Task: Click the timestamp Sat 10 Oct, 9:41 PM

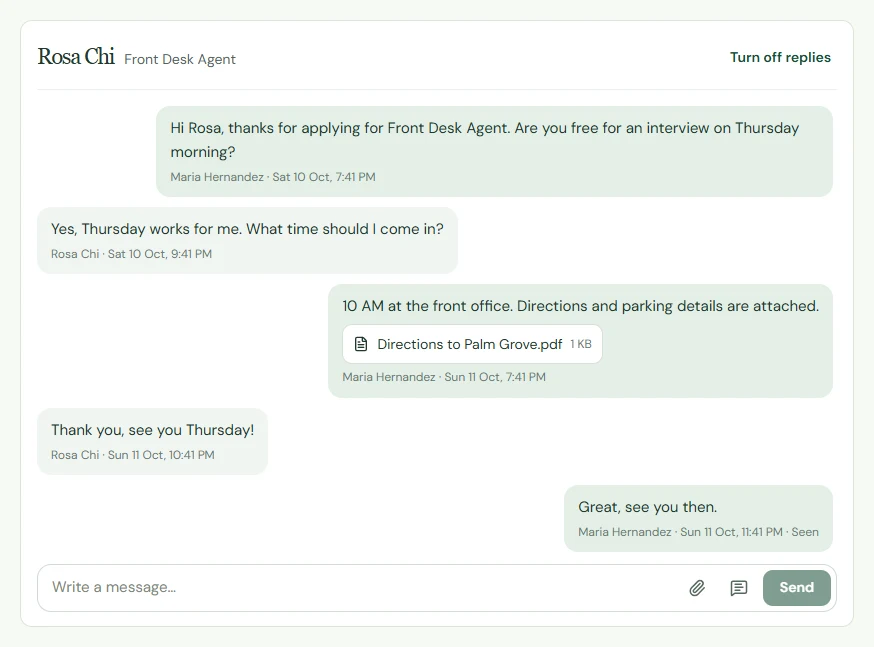Action: click(159, 254)
